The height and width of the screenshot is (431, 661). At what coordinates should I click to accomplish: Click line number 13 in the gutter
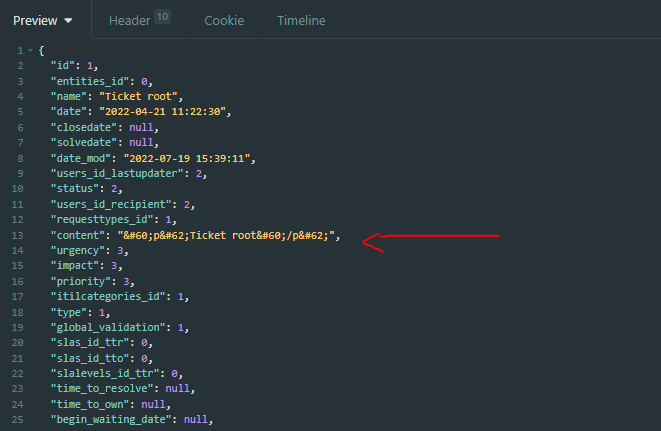[17, 235]
